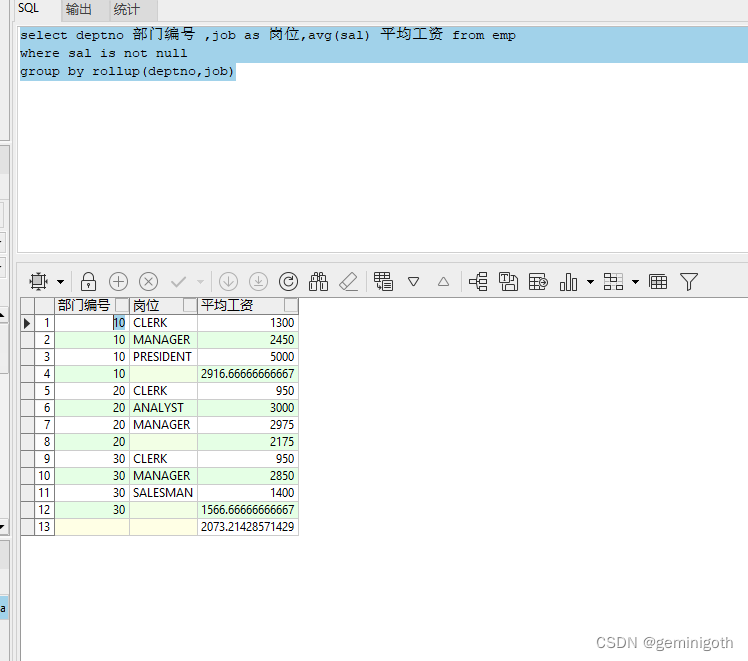Image resolution: width=748 pixels, height=661 pixels.
Task: Click the binoculars find icon
Action: click(318, 281)
